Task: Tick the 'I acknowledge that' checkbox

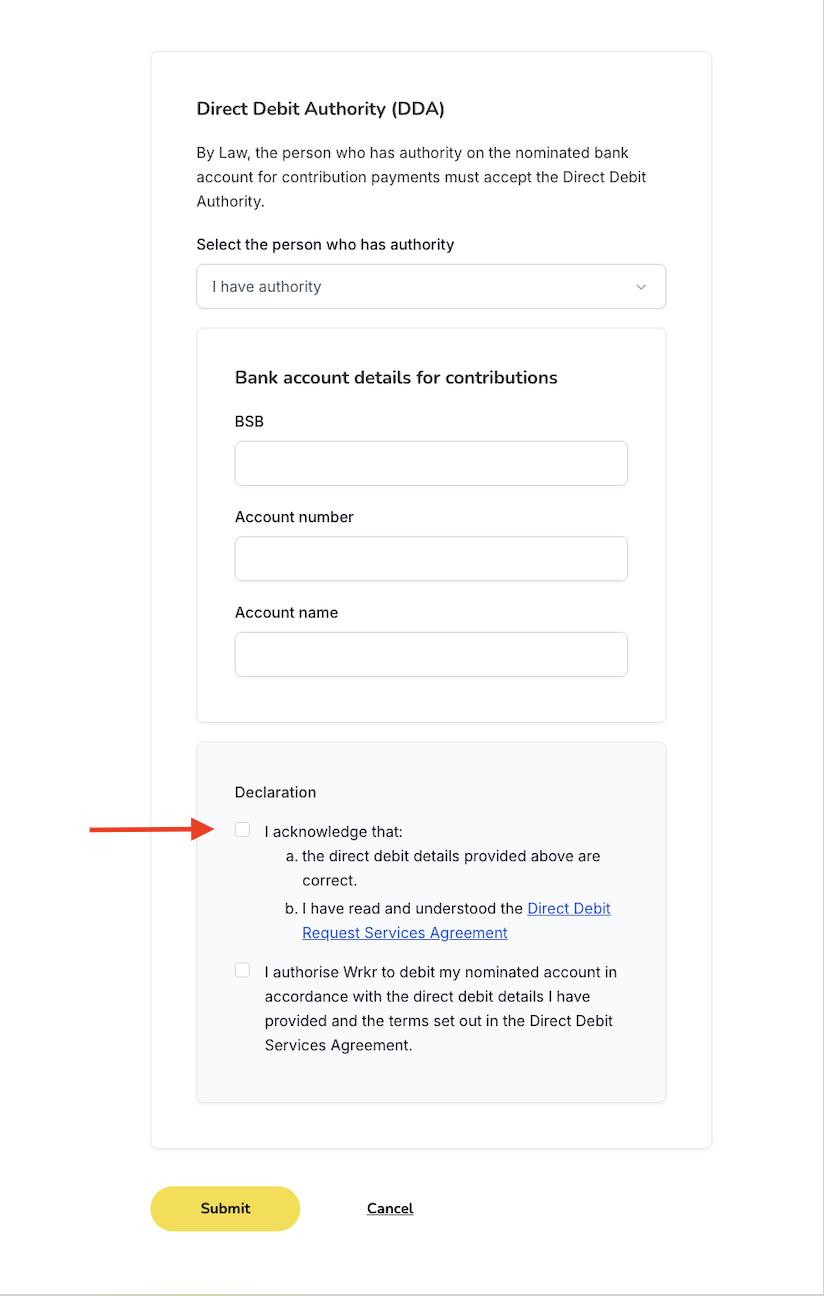Action: (x=242, y=830)
